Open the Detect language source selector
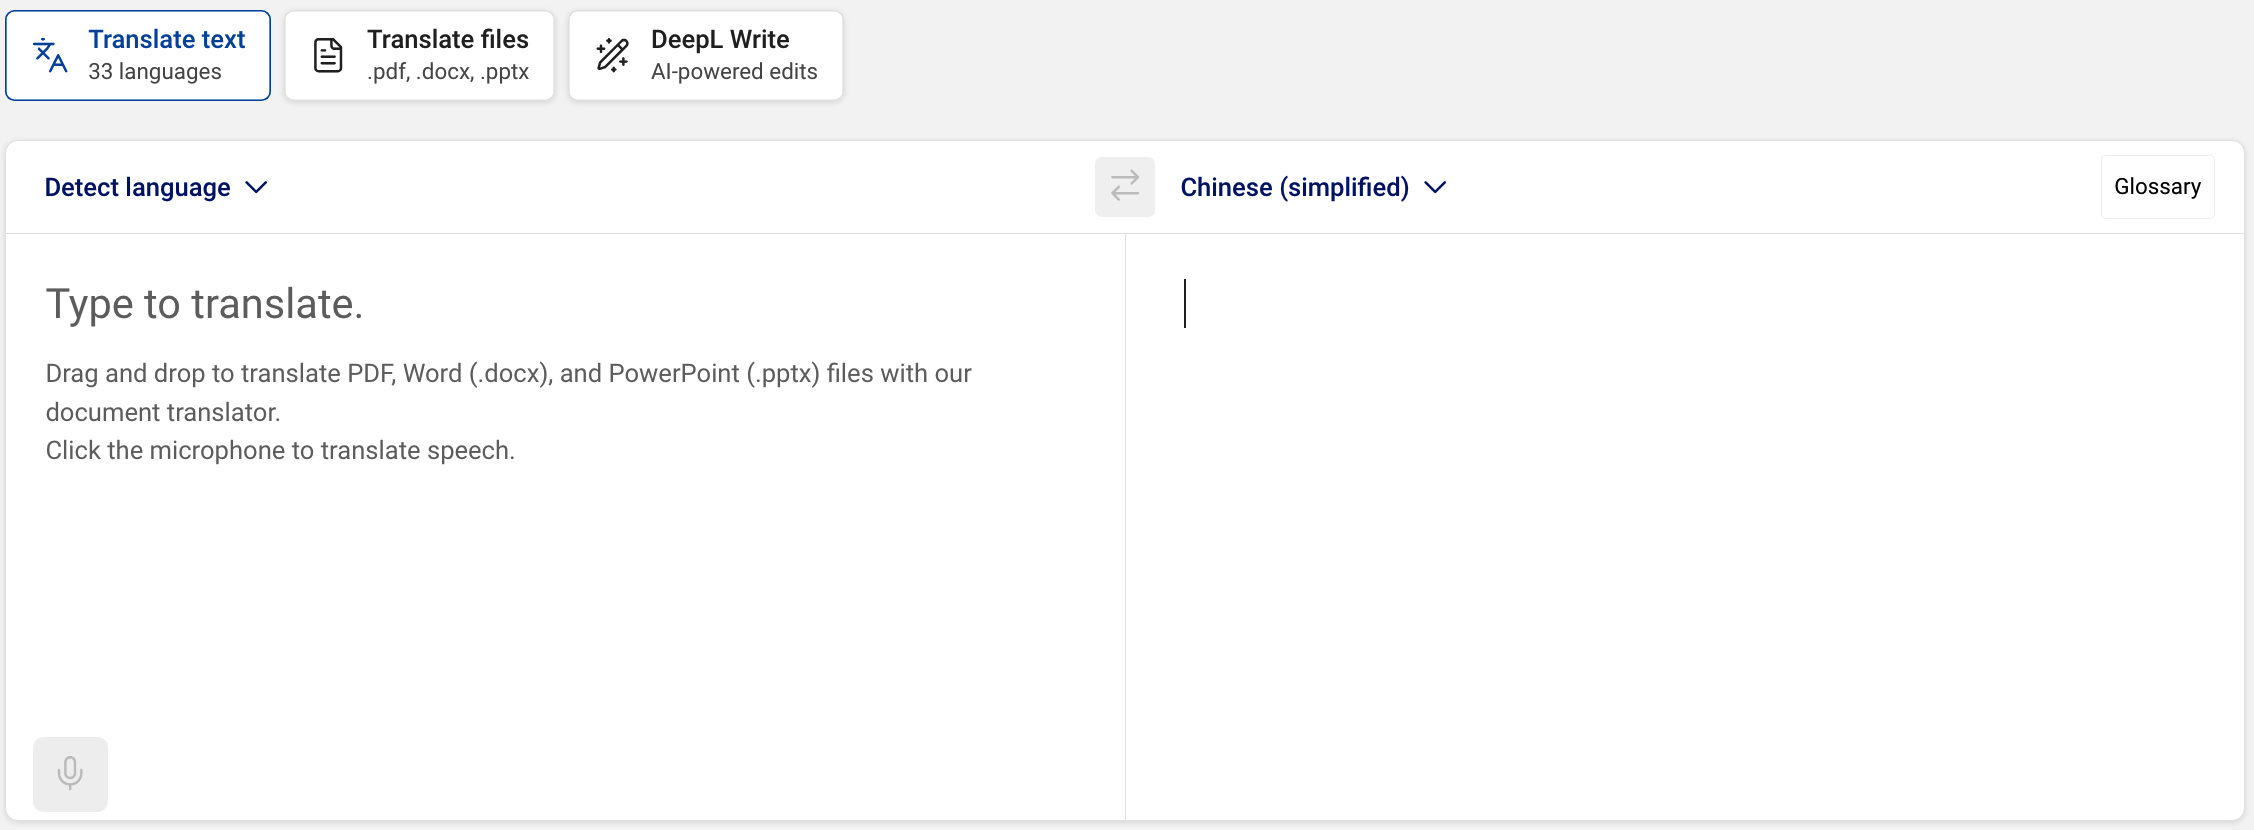This screenshot has height=830, width=2254. click(156, 188)
